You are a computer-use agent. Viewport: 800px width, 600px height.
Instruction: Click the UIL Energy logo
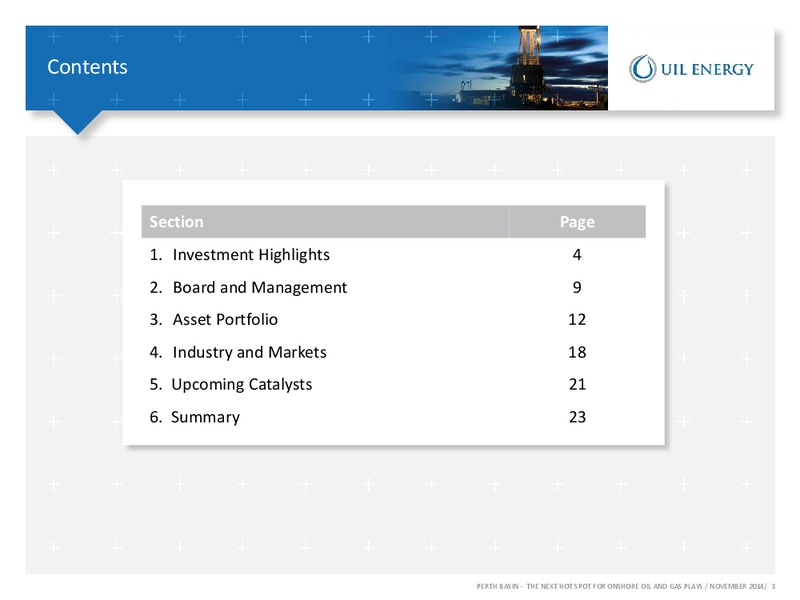click(x=691, y=68)
